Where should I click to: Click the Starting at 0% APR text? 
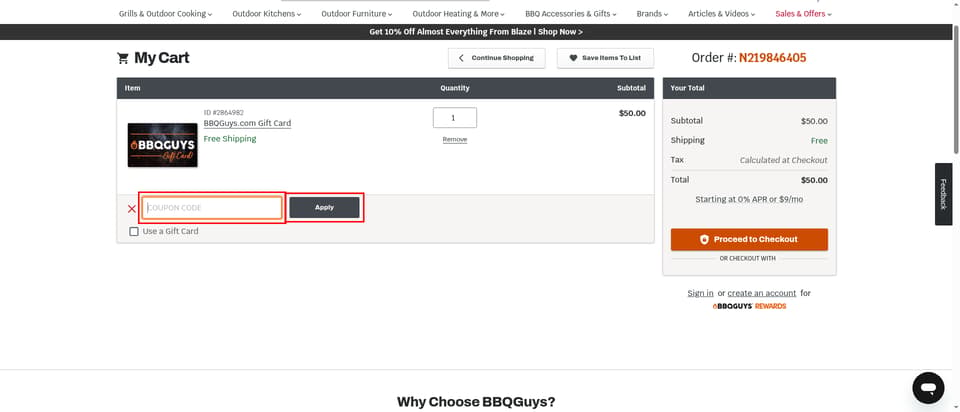pyautogui.click(x=749, y=200)
